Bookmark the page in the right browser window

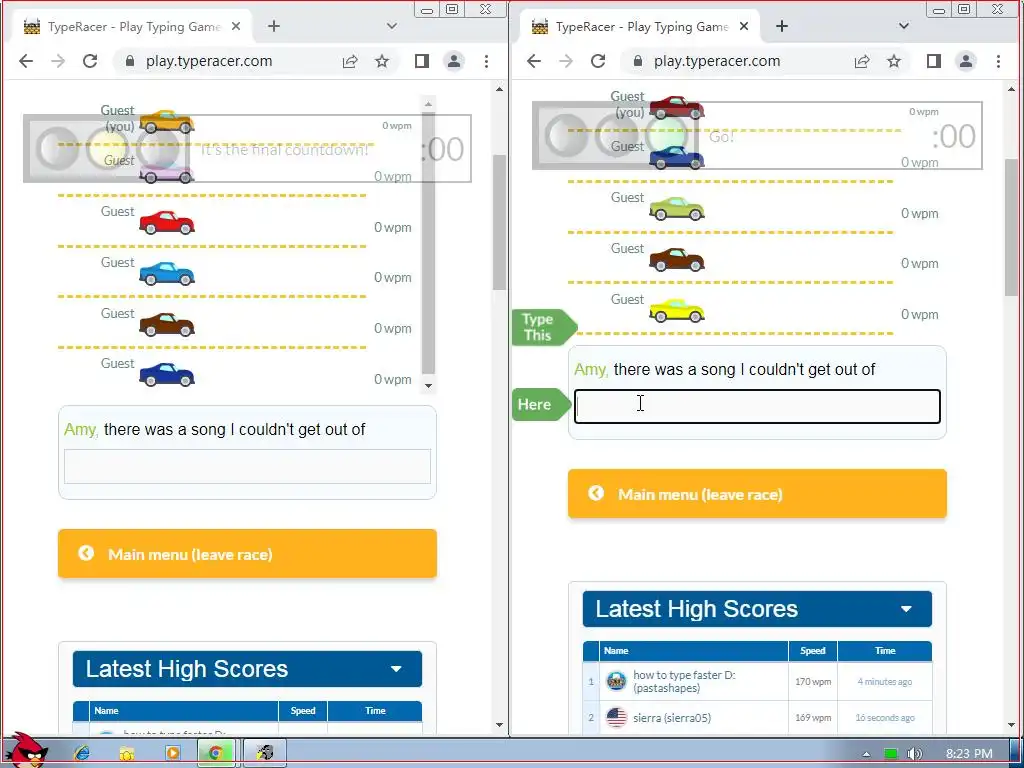[894, 61]
